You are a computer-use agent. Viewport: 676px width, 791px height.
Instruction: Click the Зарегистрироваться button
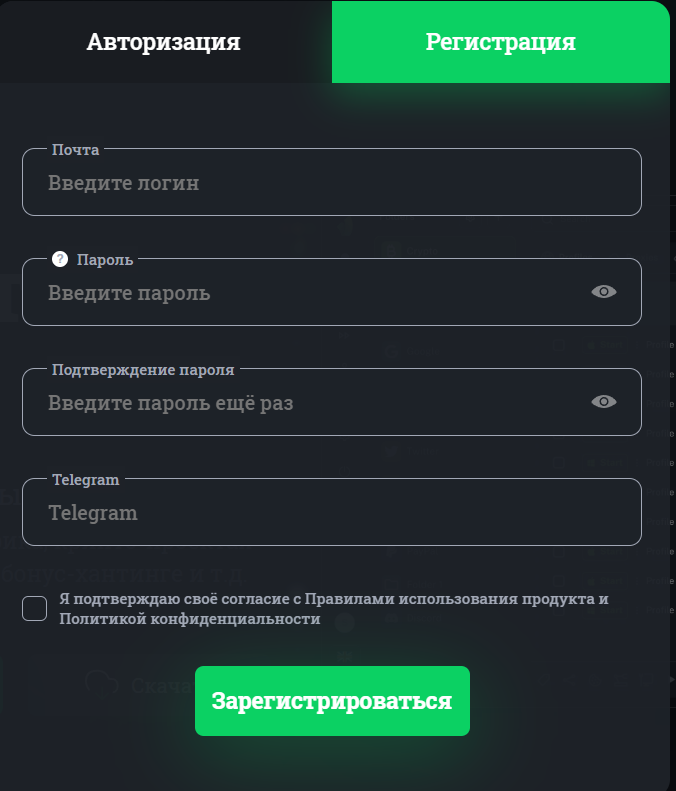pos(332,701)
